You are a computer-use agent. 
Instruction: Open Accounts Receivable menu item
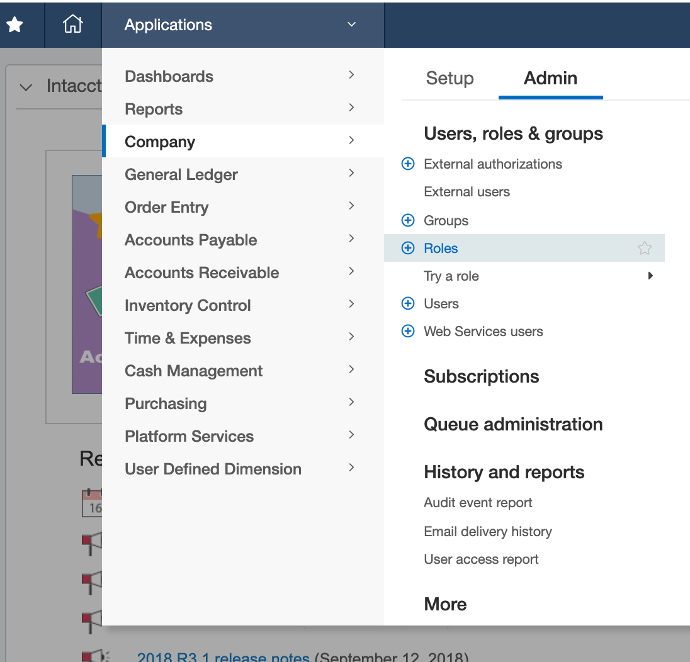click(243, 272)
